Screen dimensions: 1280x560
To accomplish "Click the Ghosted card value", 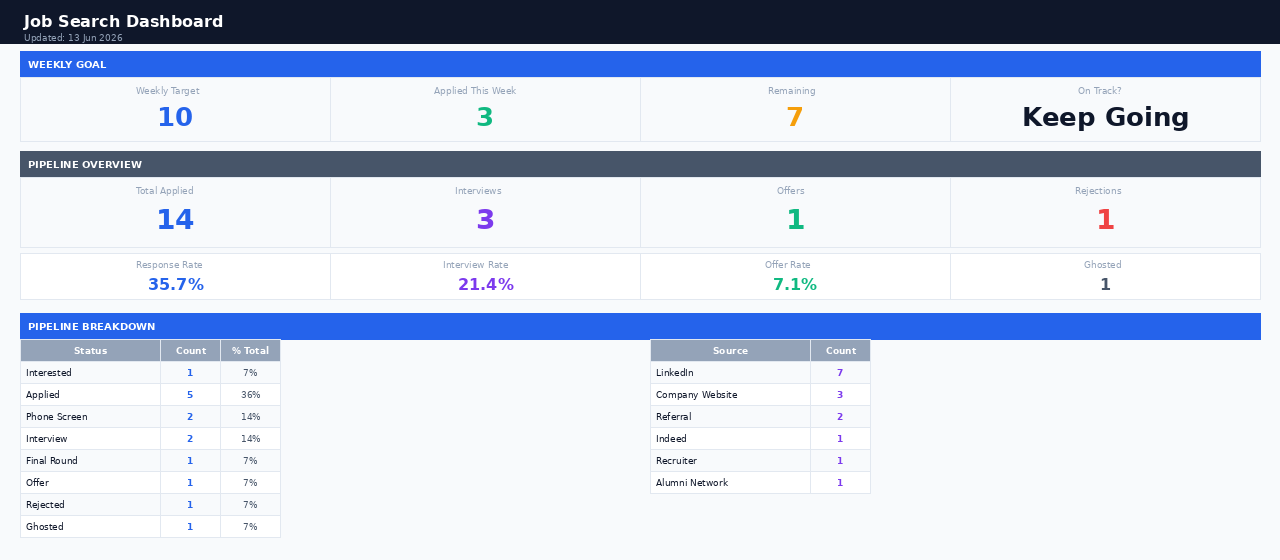I will coord(1105,285).
